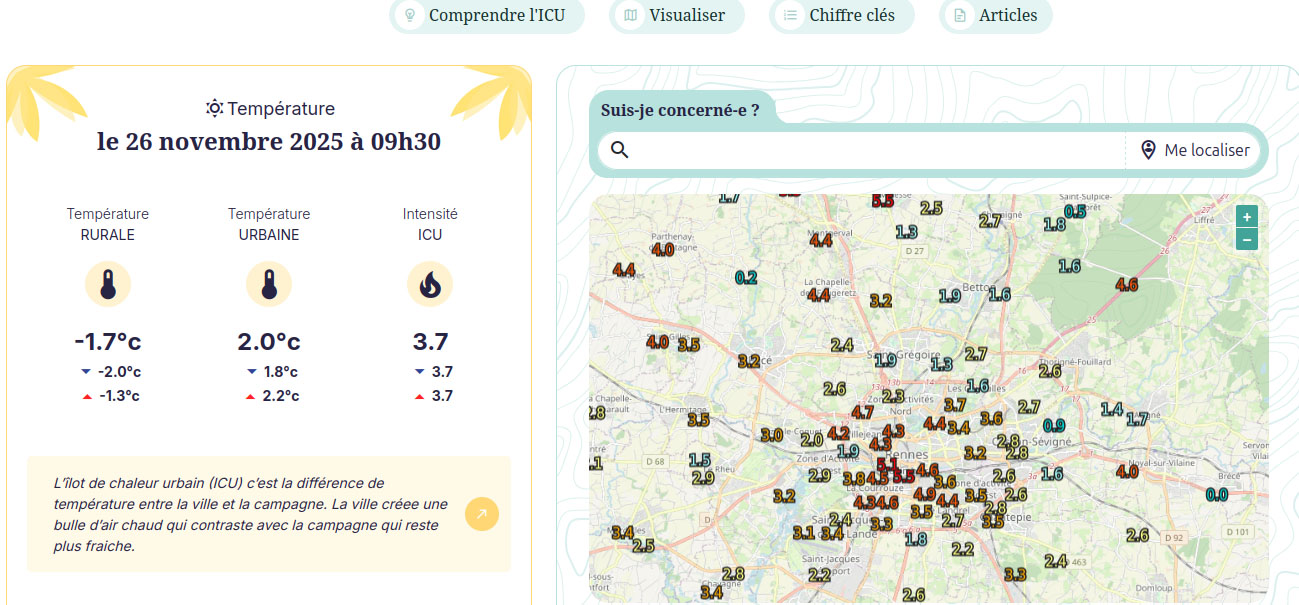This screenshot has width=1299, height=605.
Task: Click the location pin icon
Action: click(1148, 150)
